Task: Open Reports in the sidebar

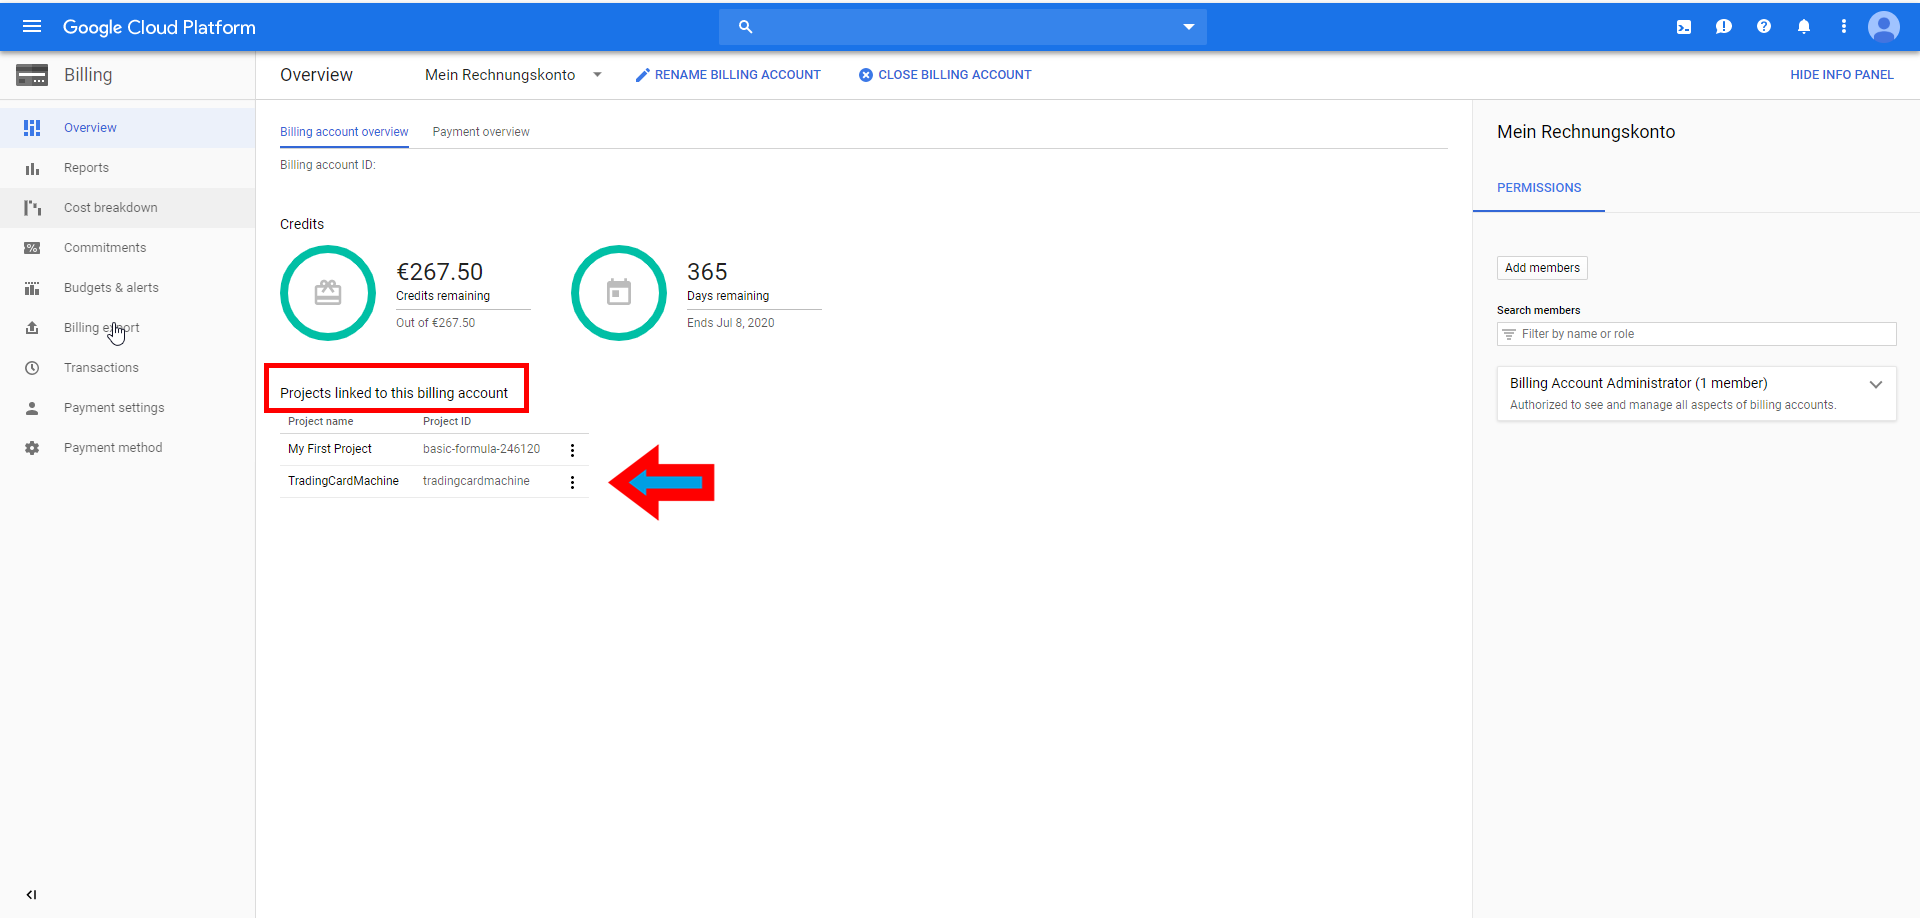Action: (x=128, y=168)
